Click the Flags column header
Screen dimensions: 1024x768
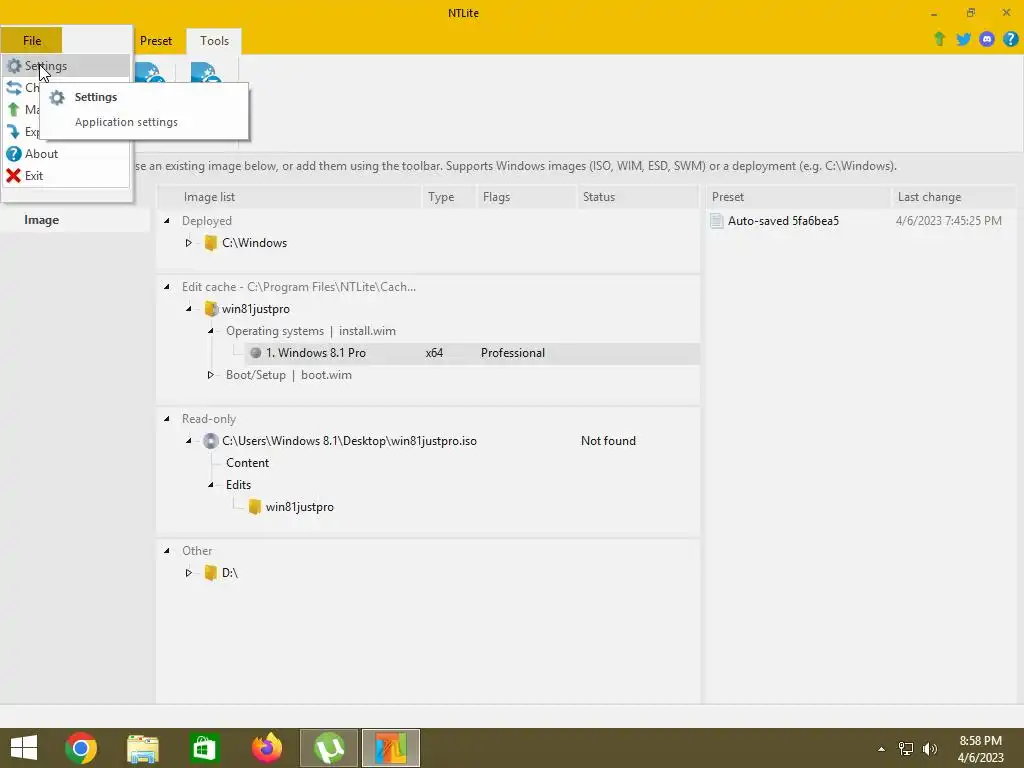(526, 197)
